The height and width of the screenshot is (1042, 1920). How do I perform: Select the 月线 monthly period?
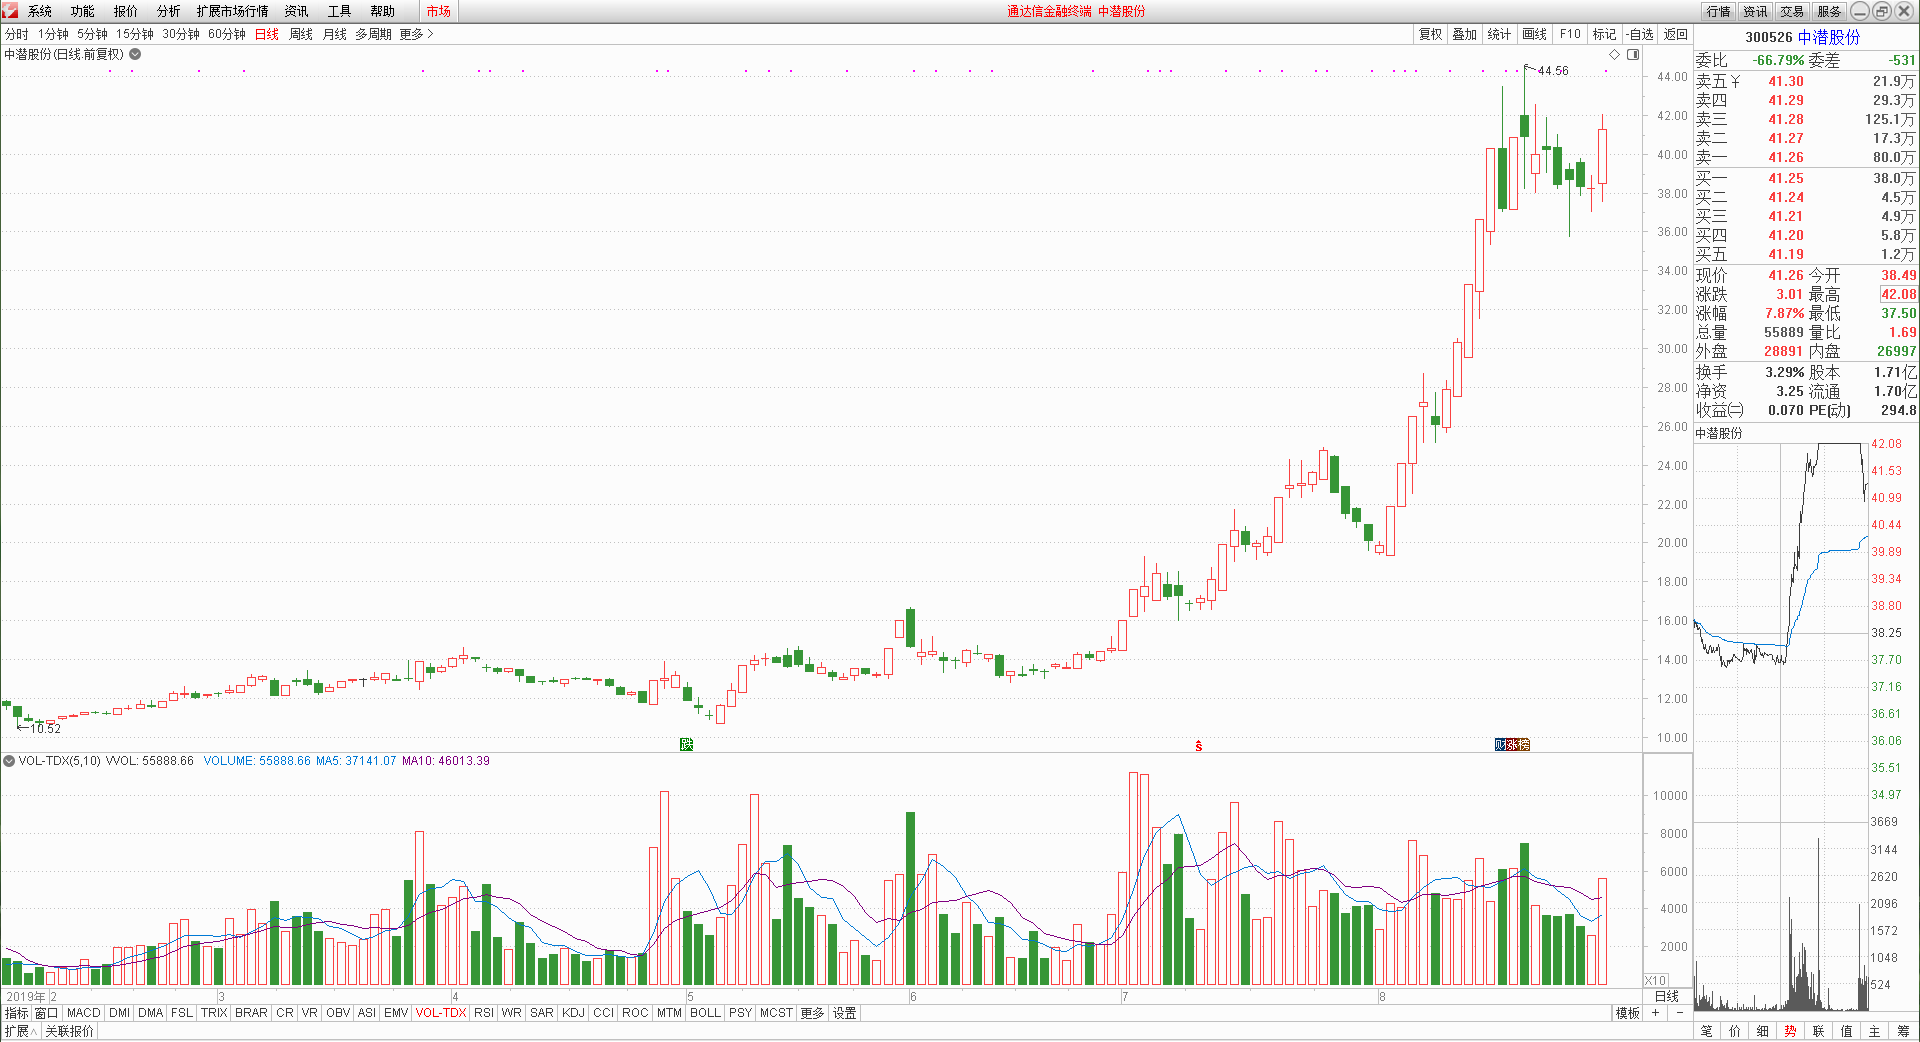click(335, 34)
